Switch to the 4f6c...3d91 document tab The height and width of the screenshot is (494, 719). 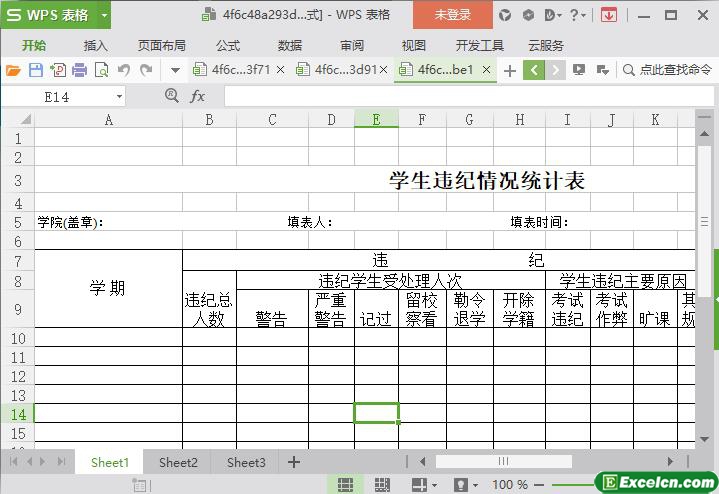point(337,70)
